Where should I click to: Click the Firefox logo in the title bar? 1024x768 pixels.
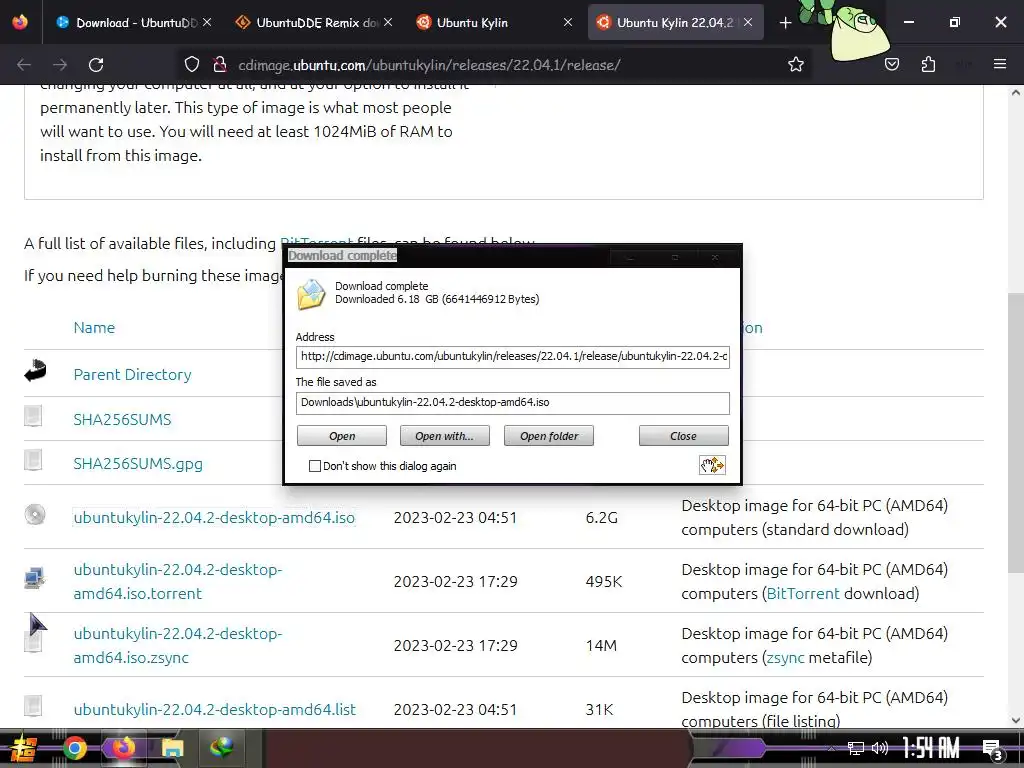pos(20,22)
